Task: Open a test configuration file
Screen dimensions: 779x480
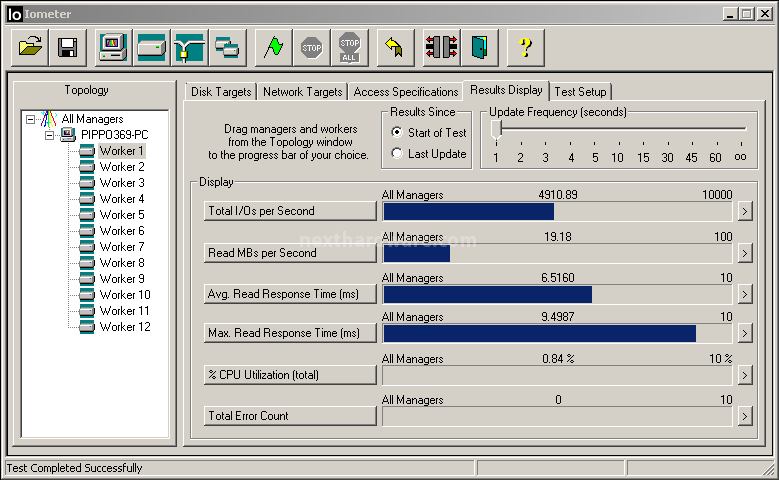Action: click(30, 48)
